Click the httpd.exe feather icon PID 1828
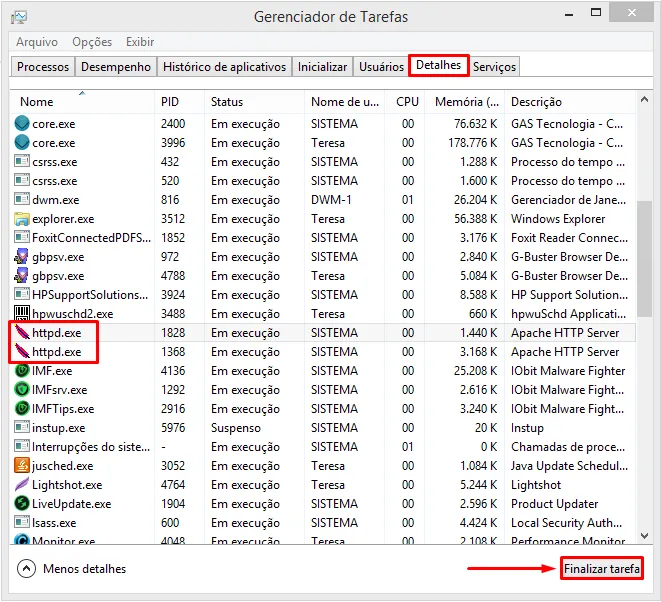Screen dimensions: 661x602 (x=21, y=332)
